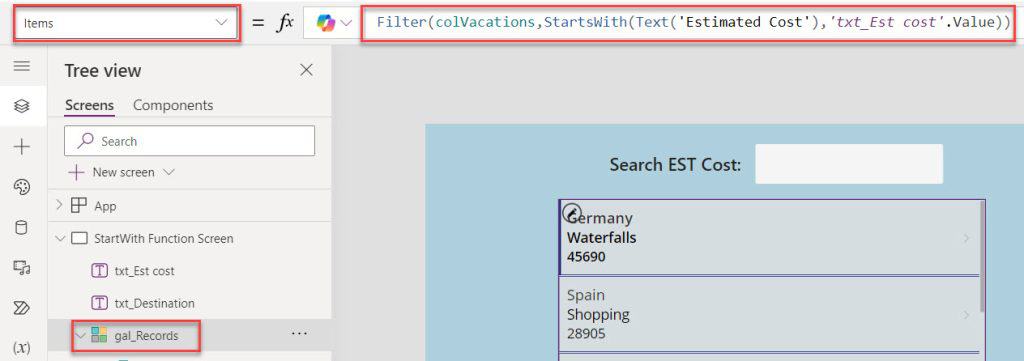
Task: Open the Tree view layers icon
Action: [x=22, y=106]
